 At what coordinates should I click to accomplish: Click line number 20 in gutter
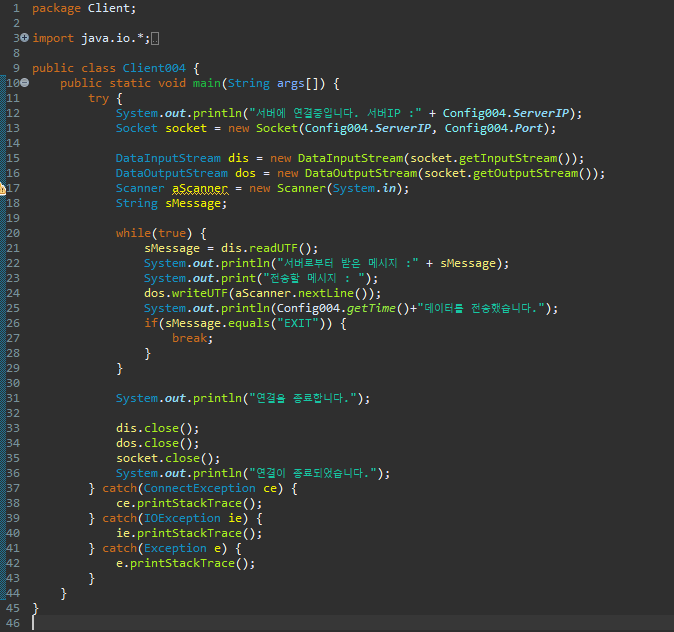13,233
